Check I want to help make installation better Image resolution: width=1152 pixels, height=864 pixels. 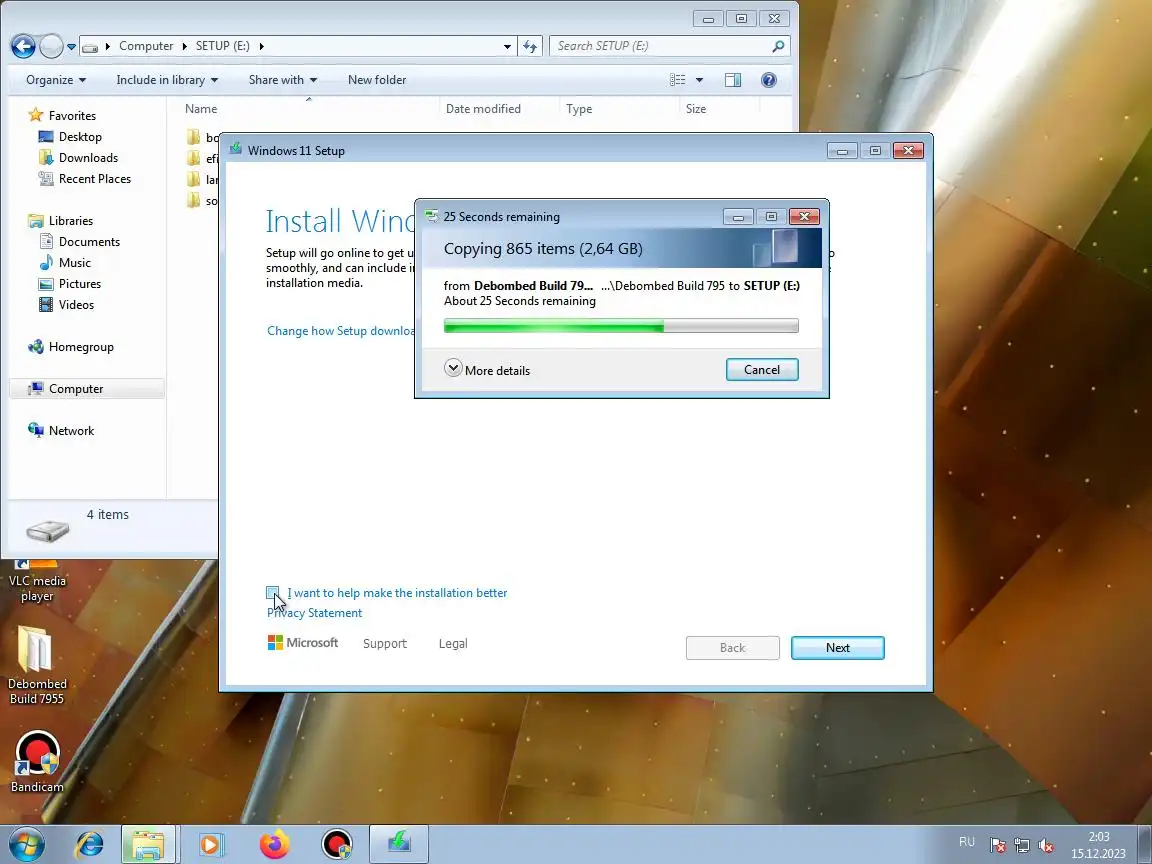(273, 593)
